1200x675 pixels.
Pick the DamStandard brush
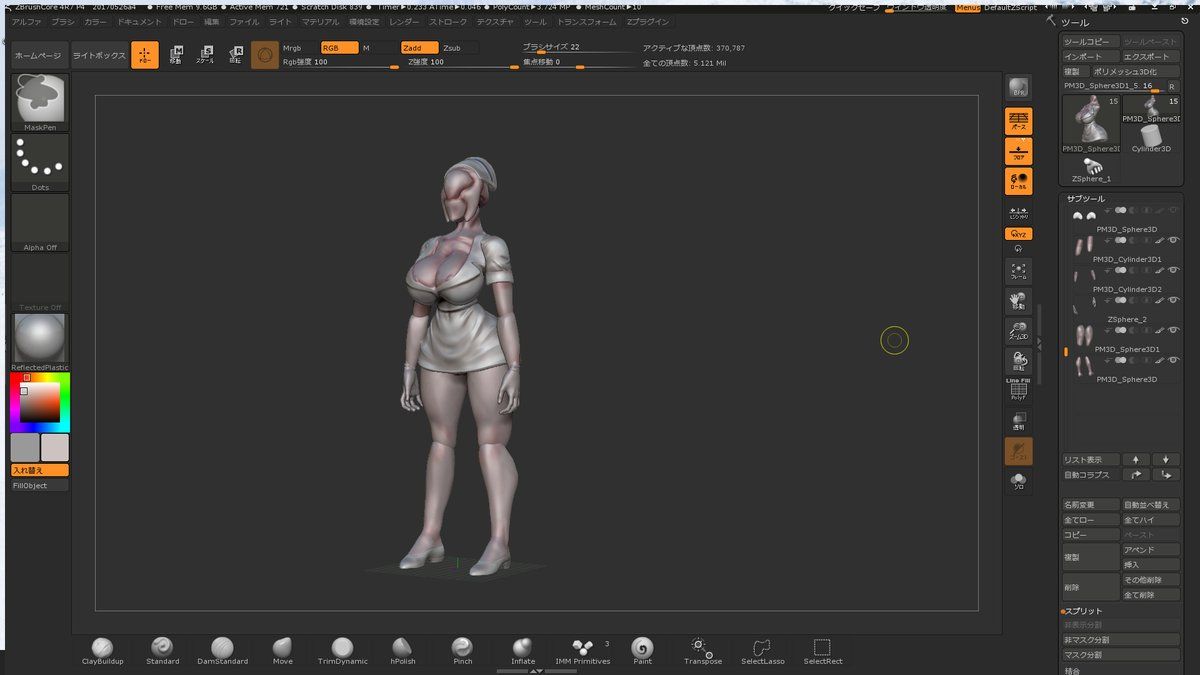[222, 649]
